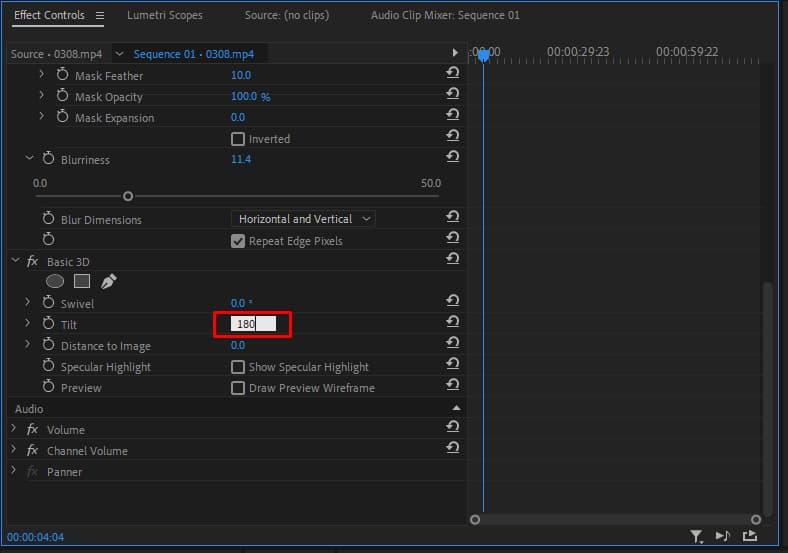Viewport: 788px width, 553px height.
Task: Switch to the Effect Controls tab
Action: point(49,16)
